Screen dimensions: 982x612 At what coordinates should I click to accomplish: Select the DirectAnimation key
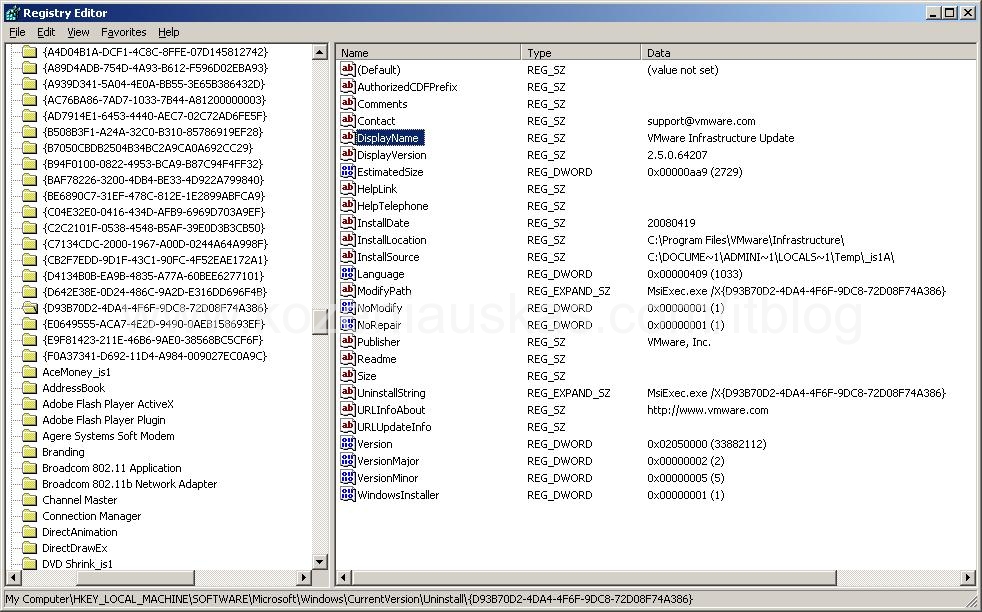coord(80,532)
